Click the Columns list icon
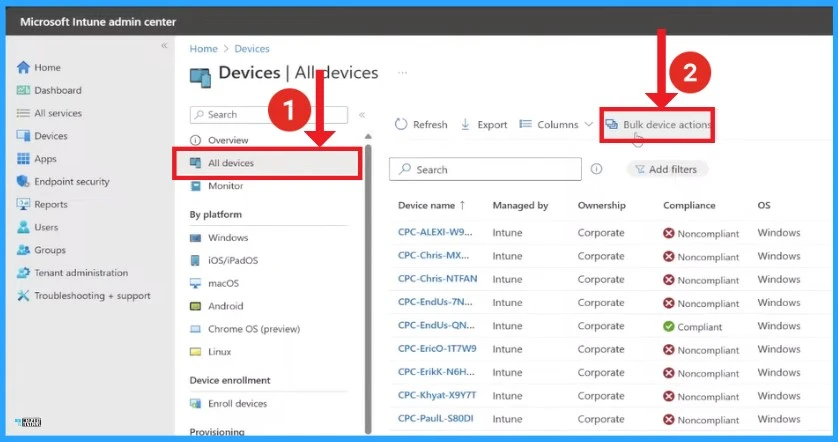Image resolution: width=838 pixels, height=442 pixels. coord(525,124)
